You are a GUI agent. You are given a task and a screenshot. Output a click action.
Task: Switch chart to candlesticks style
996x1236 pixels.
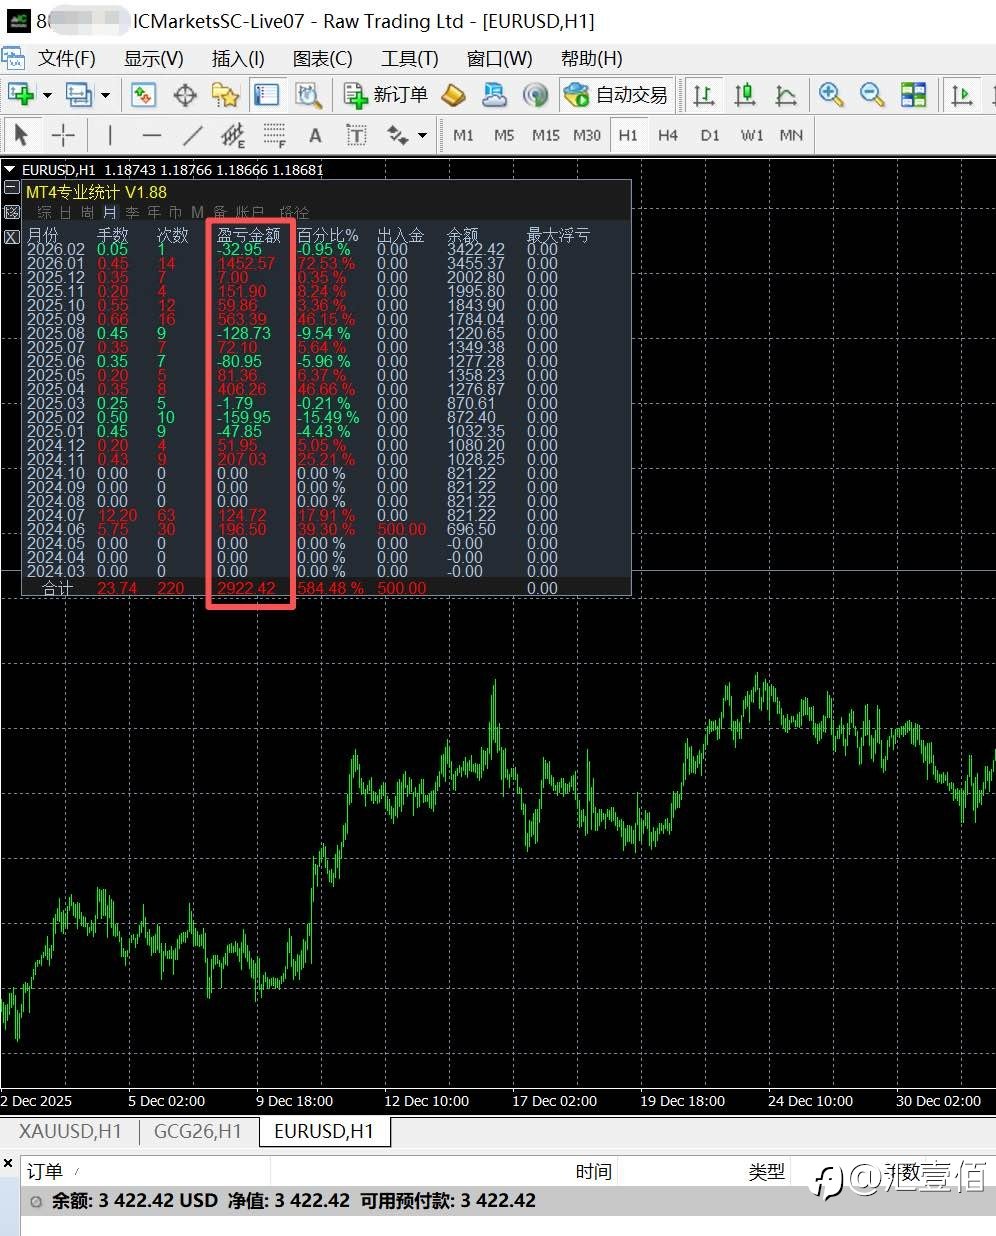pyautogui.click(x=745, y=95)
